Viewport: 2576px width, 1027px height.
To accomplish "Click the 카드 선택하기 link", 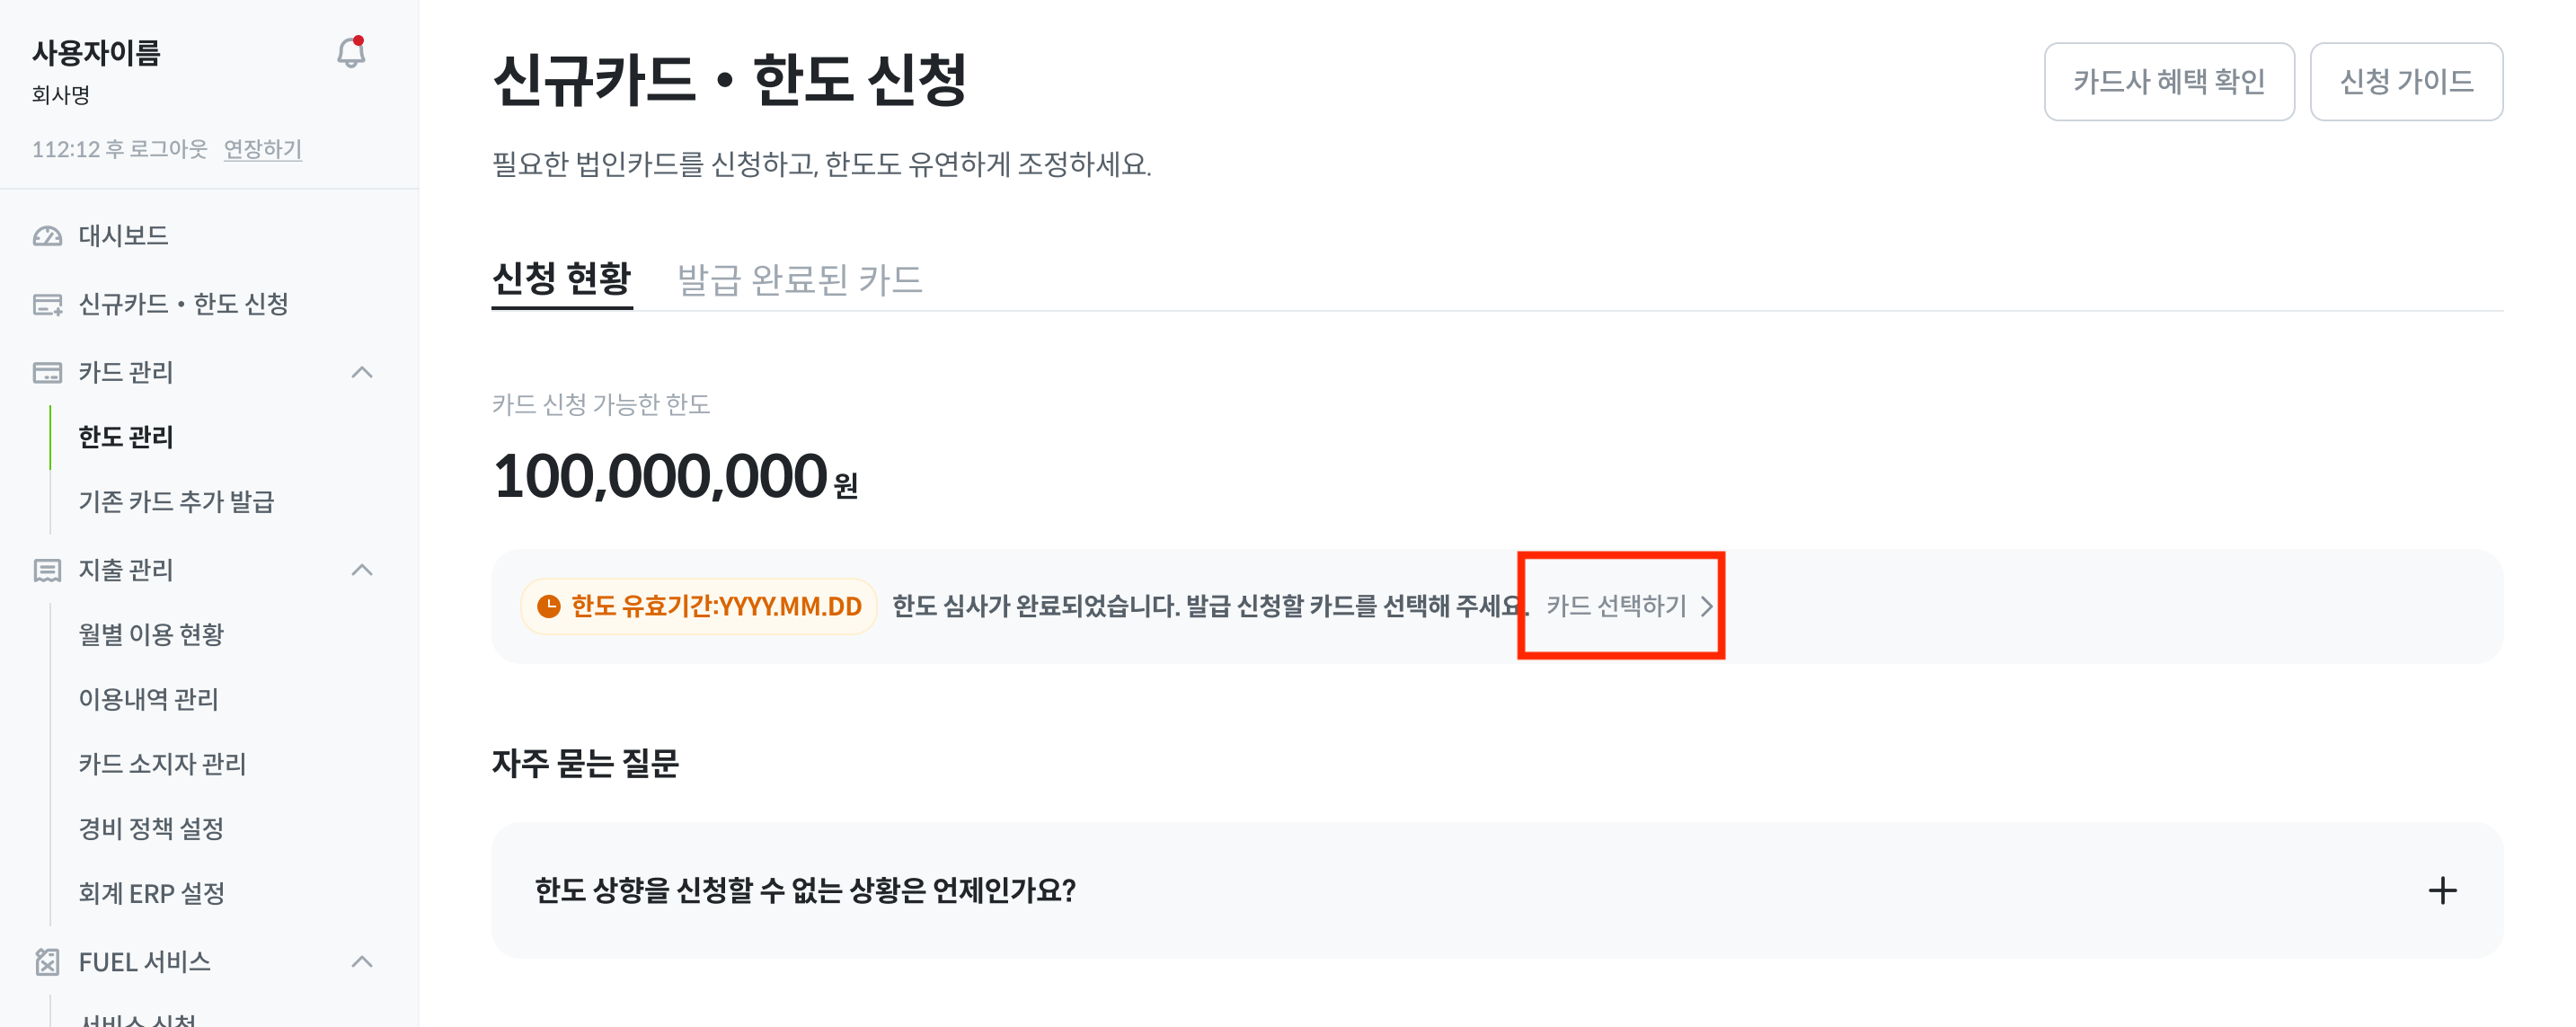I will pos(1628,606).
